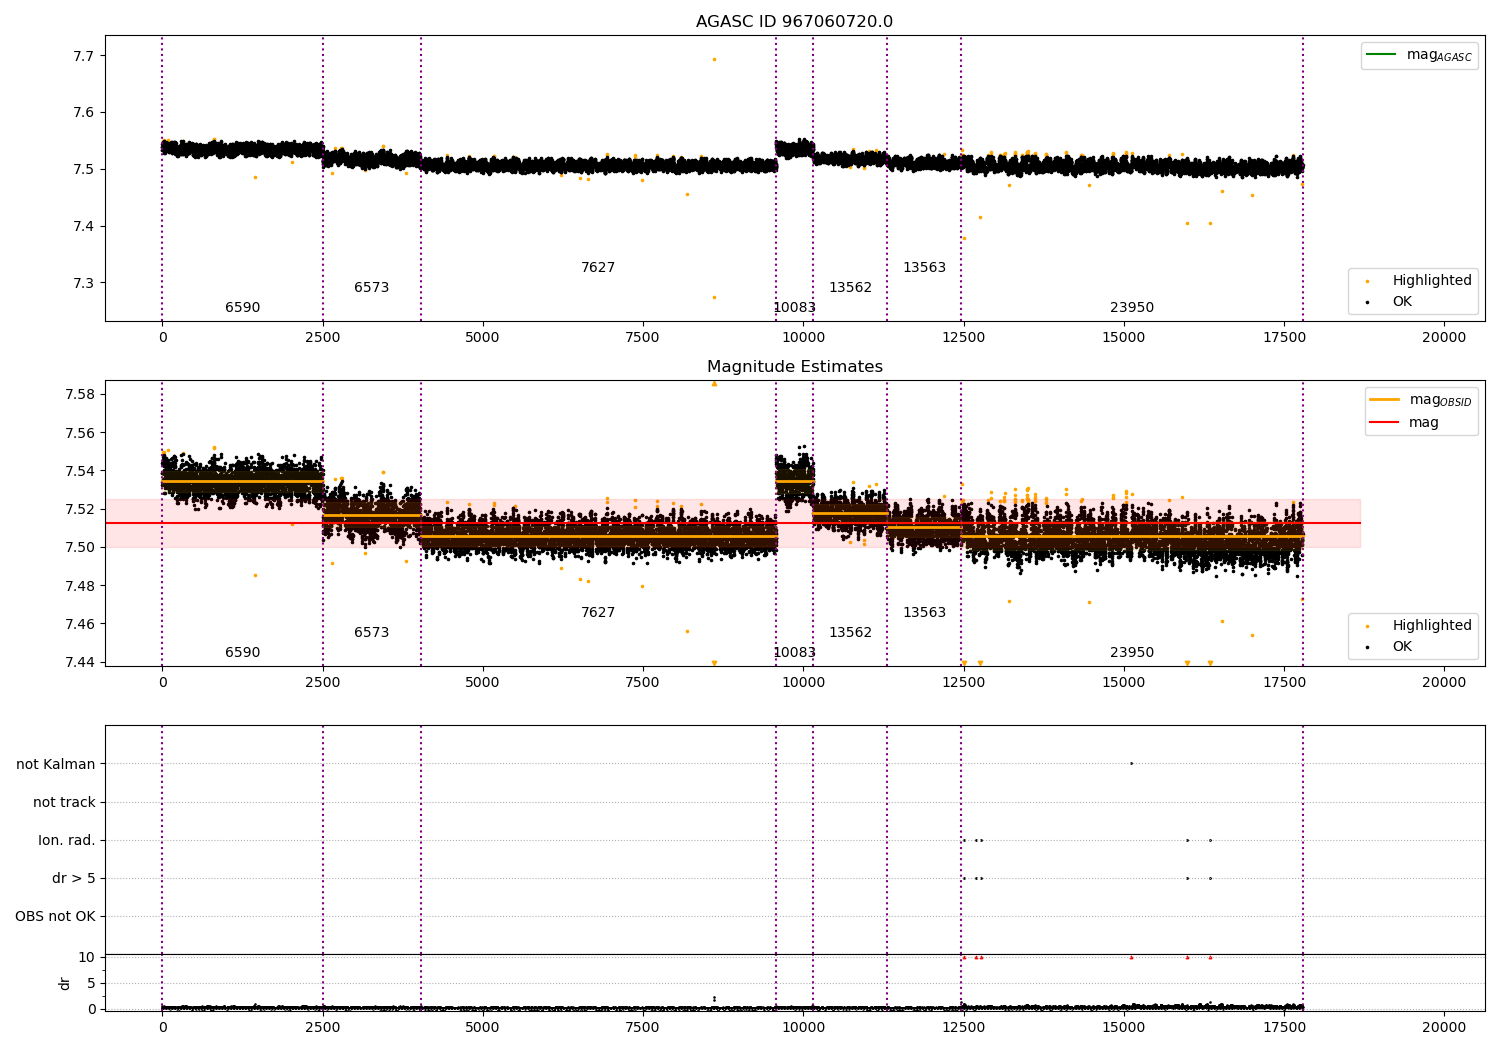Click obsid label 10083 in Magnitude Estimates plot
1500x1050 pixels.
coord(794,653)
